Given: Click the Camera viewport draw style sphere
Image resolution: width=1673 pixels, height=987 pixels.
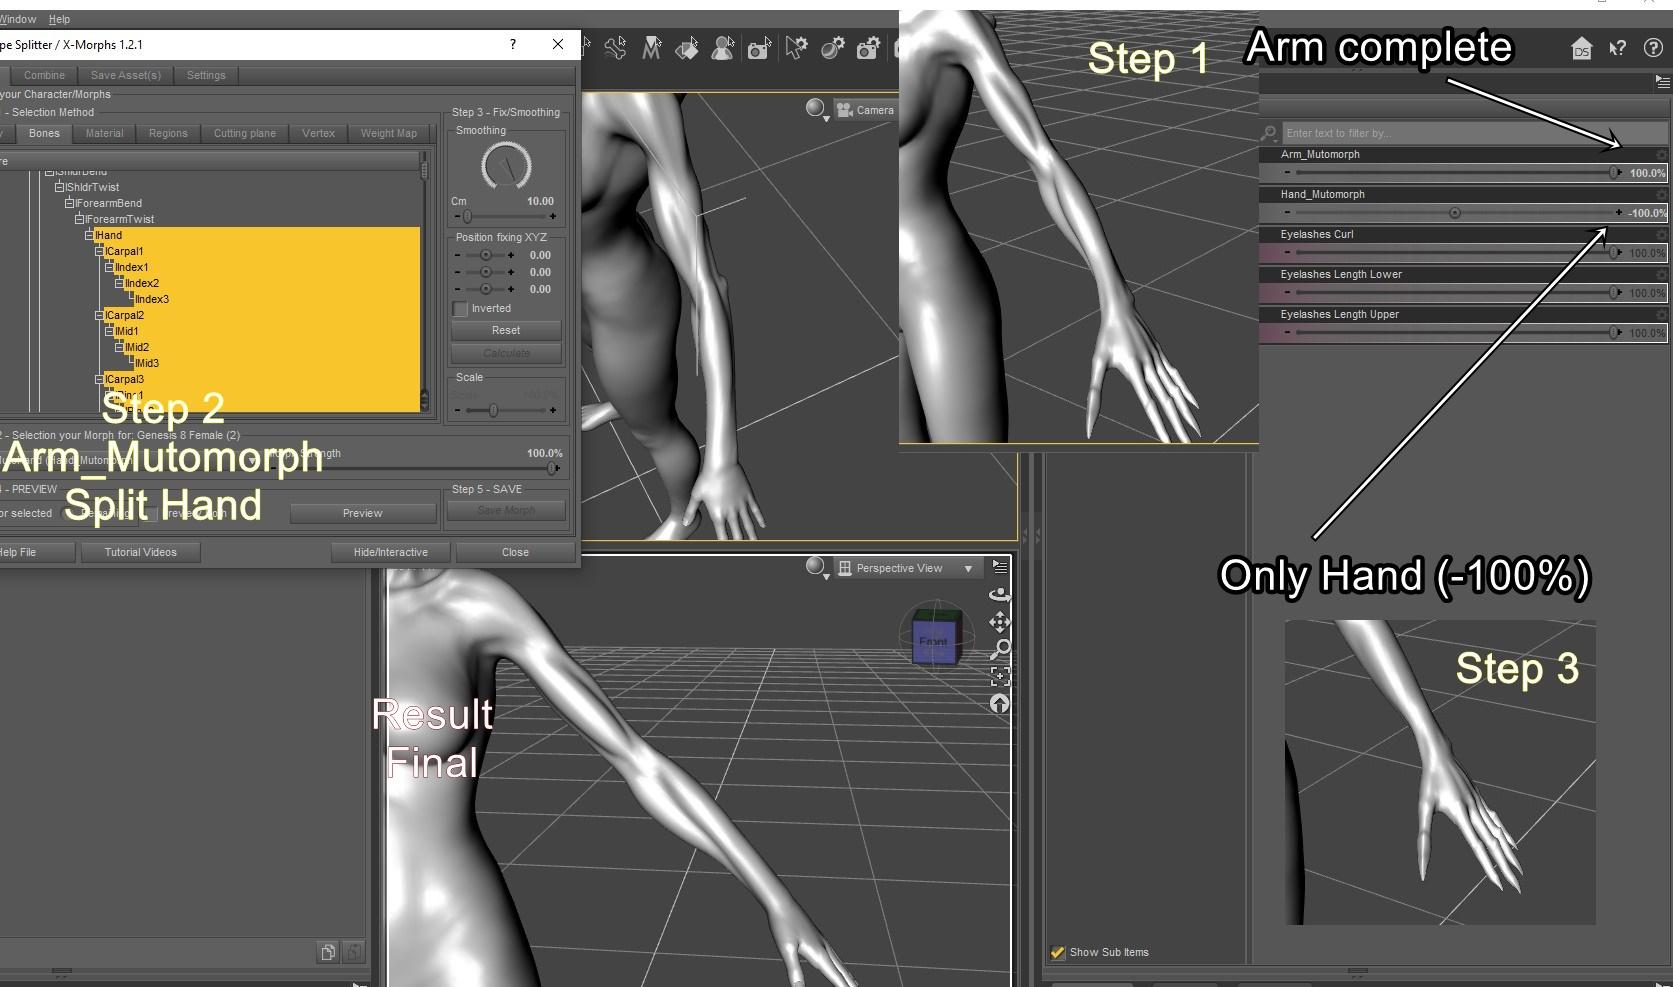Looking at the screenshot, I should (817, 109).
